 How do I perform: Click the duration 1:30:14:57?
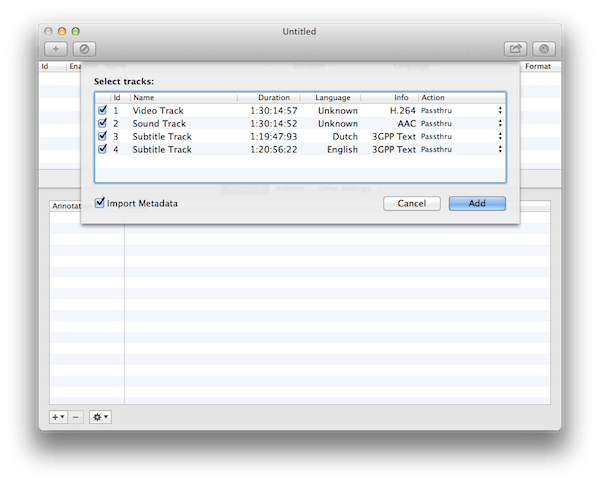point(274,111)
